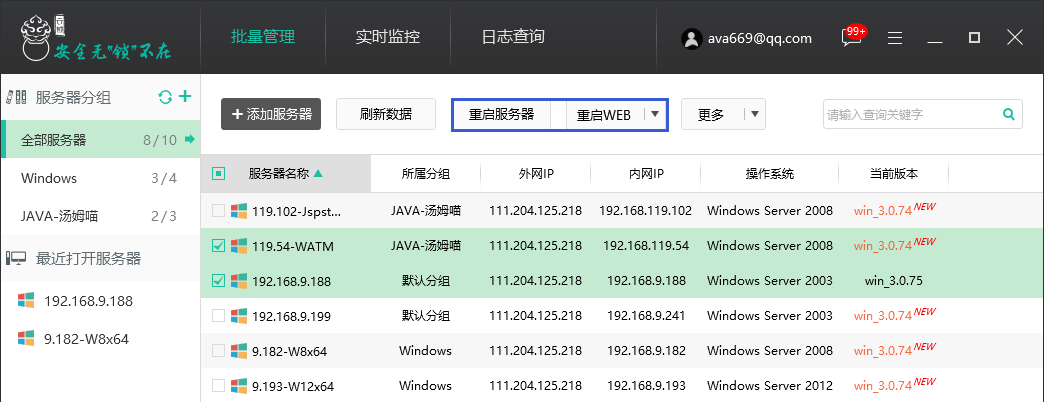The image size is (1044, 402).
Task: Click the refresh server groups icon
Action: 166,97
